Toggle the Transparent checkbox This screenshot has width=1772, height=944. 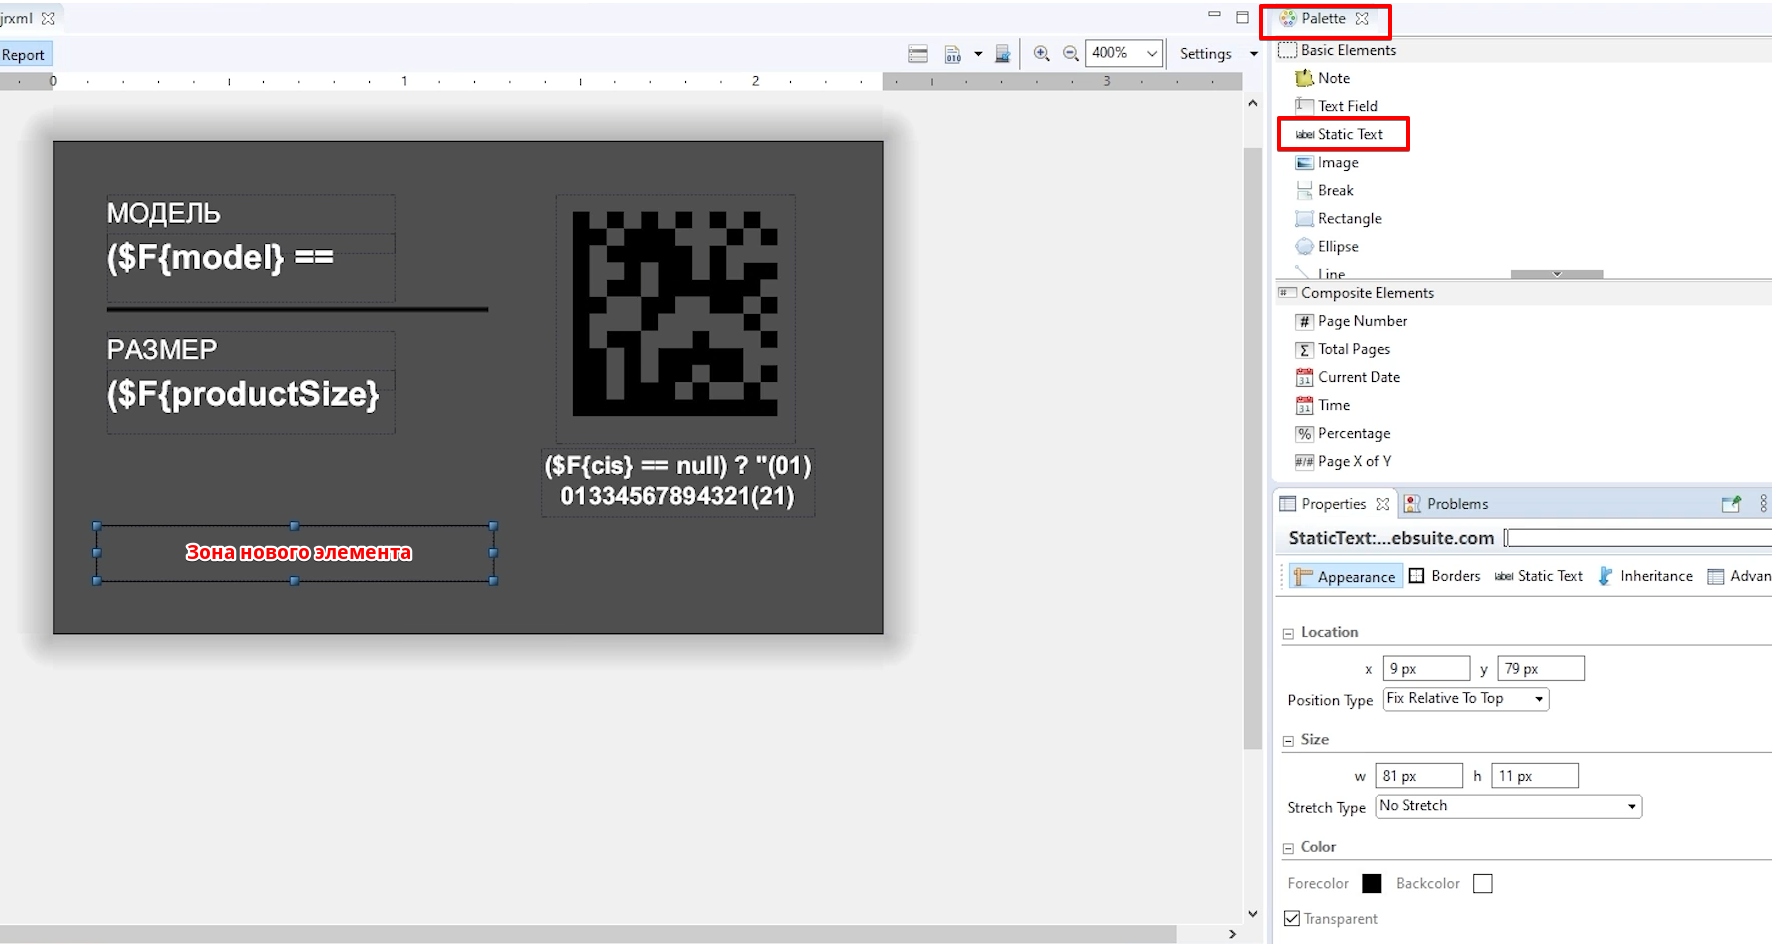pyautogui.click(x=1292, y=918)
